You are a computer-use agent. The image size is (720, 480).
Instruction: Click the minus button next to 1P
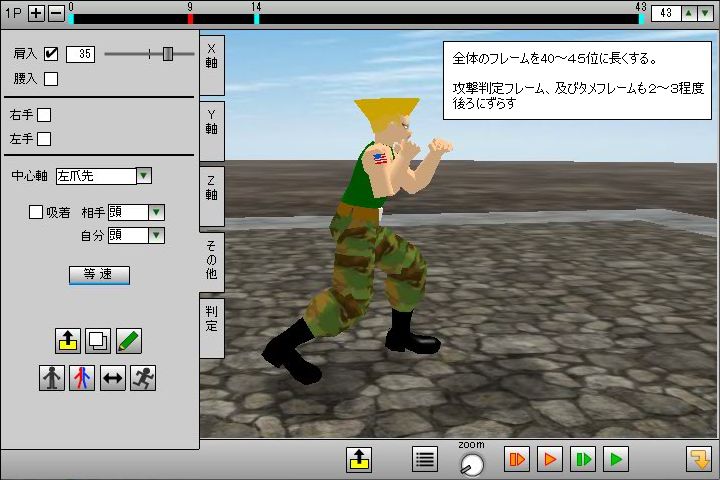(56, 13)
